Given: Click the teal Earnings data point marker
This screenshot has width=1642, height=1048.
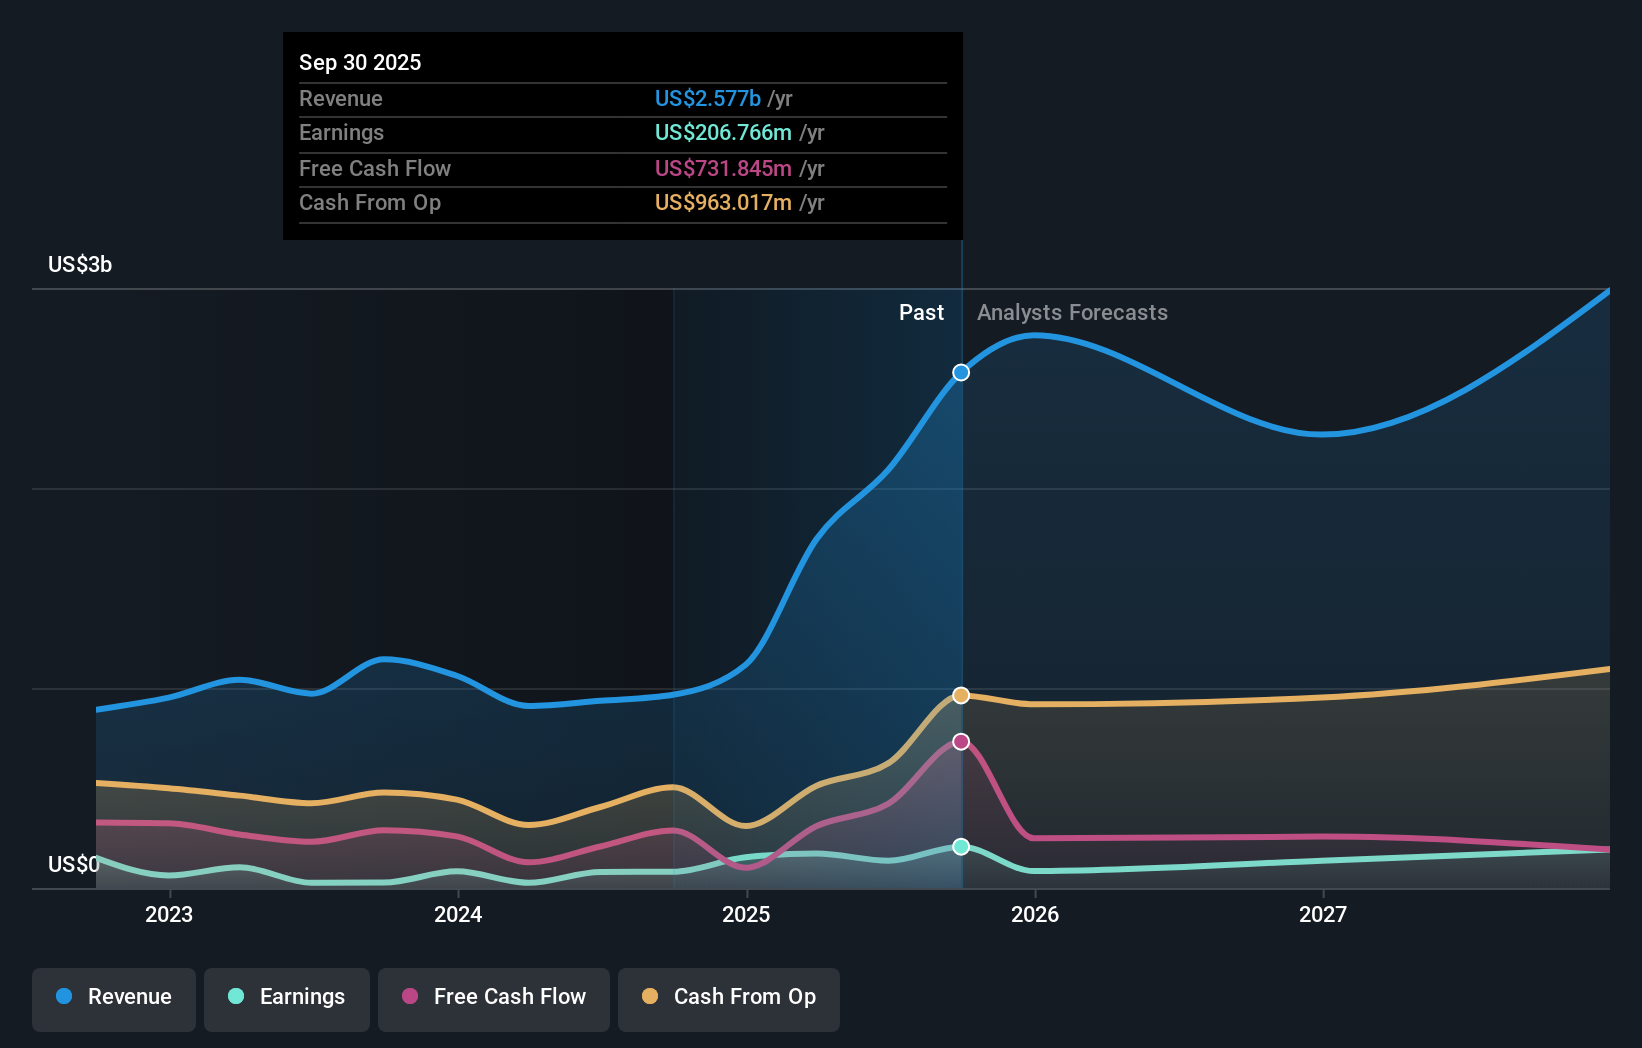Looking at the screenshot, I should click(x=961, y=847).
